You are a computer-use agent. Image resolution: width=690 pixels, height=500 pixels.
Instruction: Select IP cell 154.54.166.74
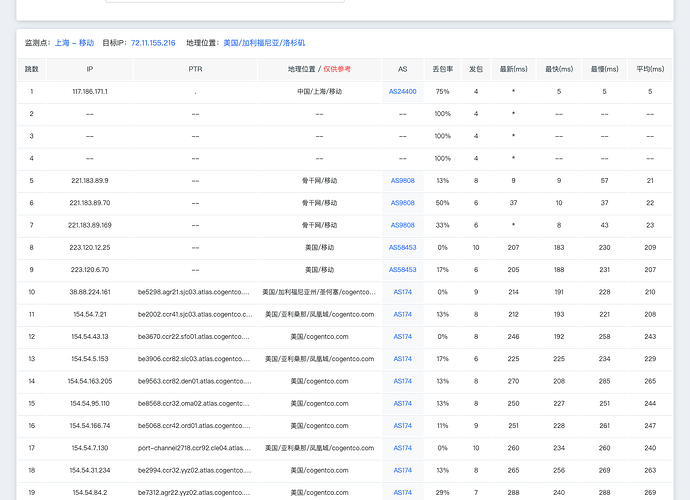click(90, 426)
